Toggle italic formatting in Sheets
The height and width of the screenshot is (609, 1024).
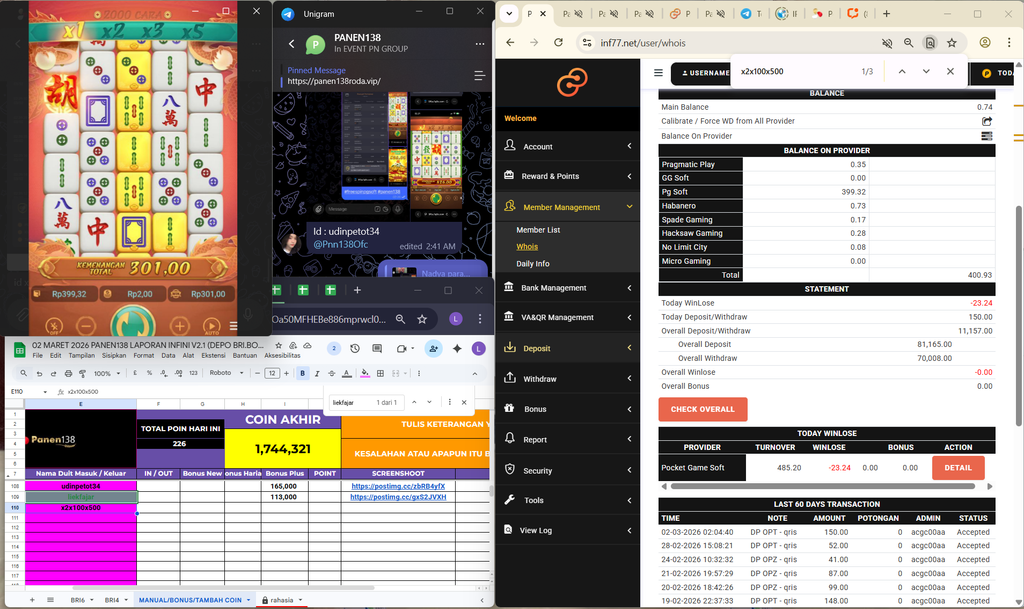(x=317, y=373)
